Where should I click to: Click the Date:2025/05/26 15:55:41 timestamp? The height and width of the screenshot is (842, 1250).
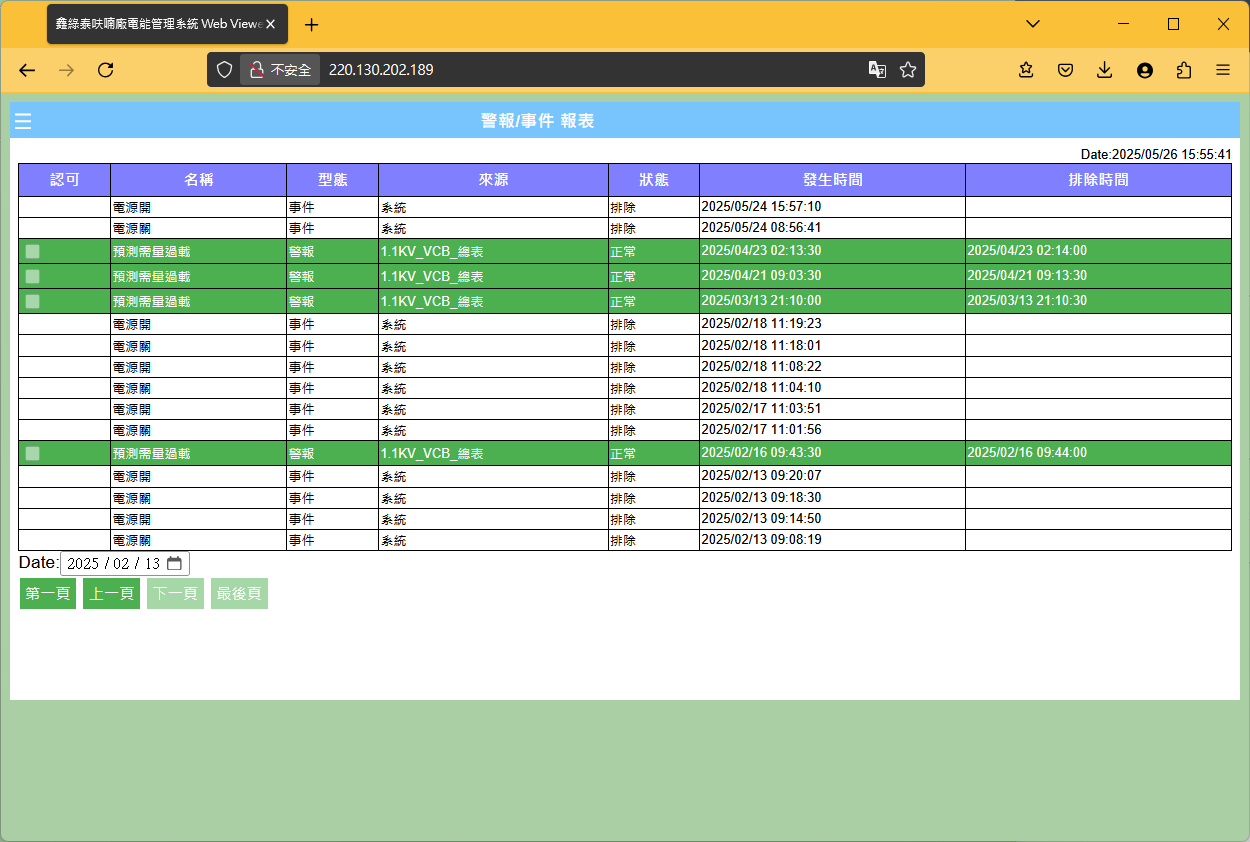pos(1156,155)
